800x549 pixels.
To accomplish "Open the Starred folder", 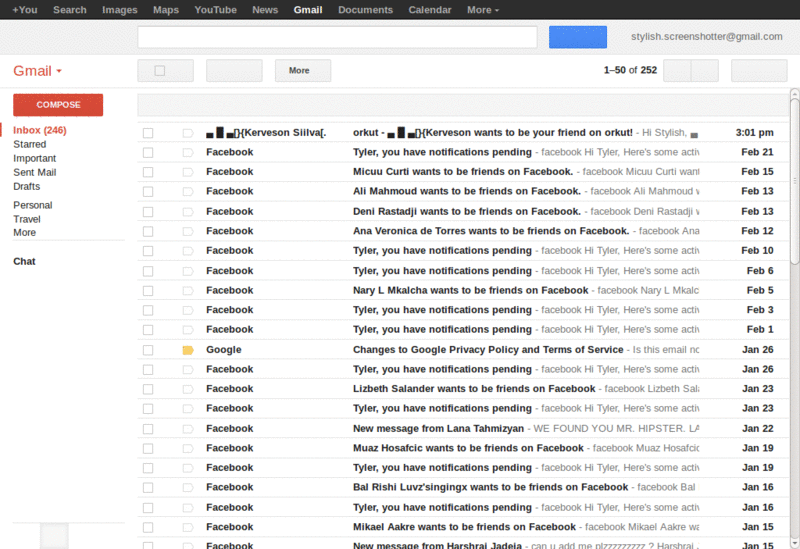I will (x=30, y=144).
